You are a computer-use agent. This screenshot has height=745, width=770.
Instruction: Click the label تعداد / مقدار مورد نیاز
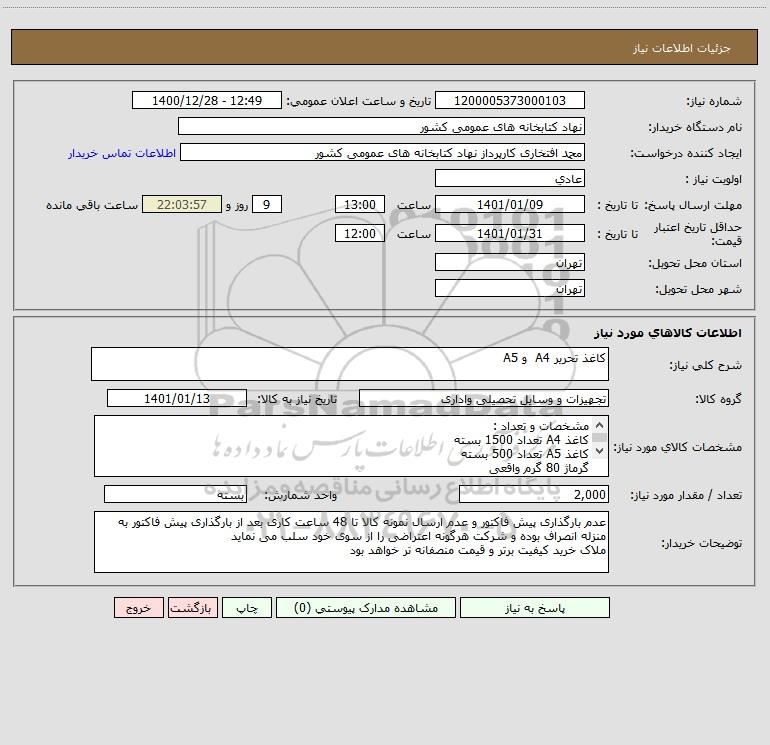686,495
